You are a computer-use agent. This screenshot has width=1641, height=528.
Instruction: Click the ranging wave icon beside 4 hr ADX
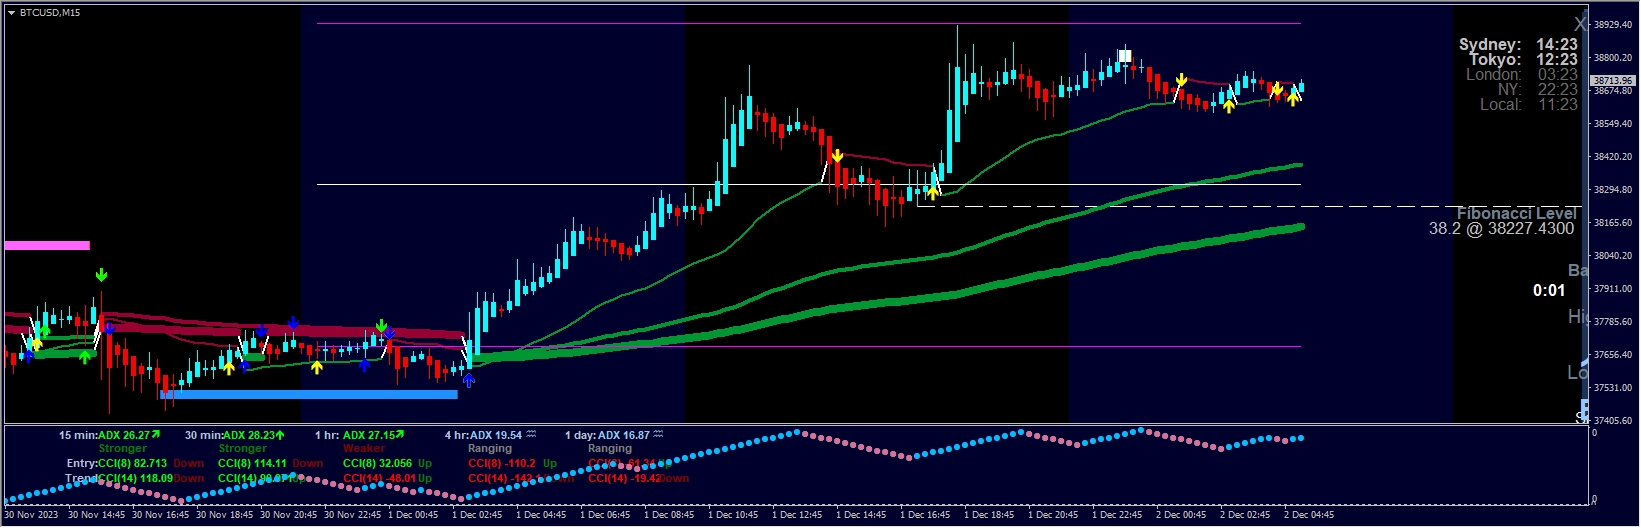pyautogui.click(x=531, y=435)
